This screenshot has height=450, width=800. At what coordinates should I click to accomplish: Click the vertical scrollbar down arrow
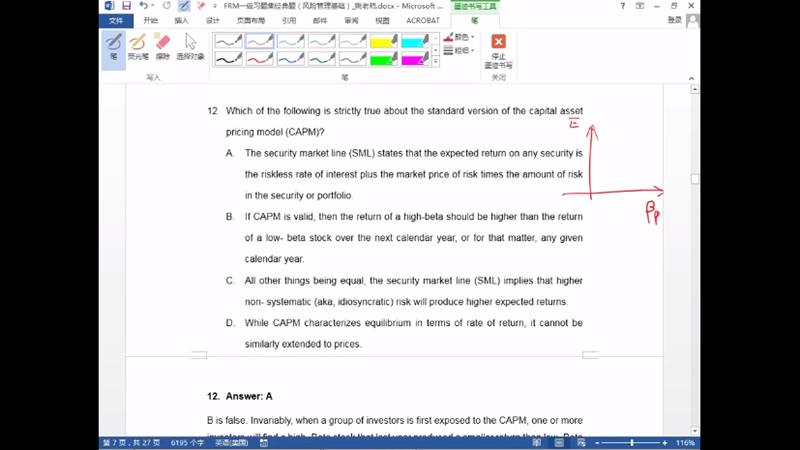pyautogui.click(x=694, y=431)
